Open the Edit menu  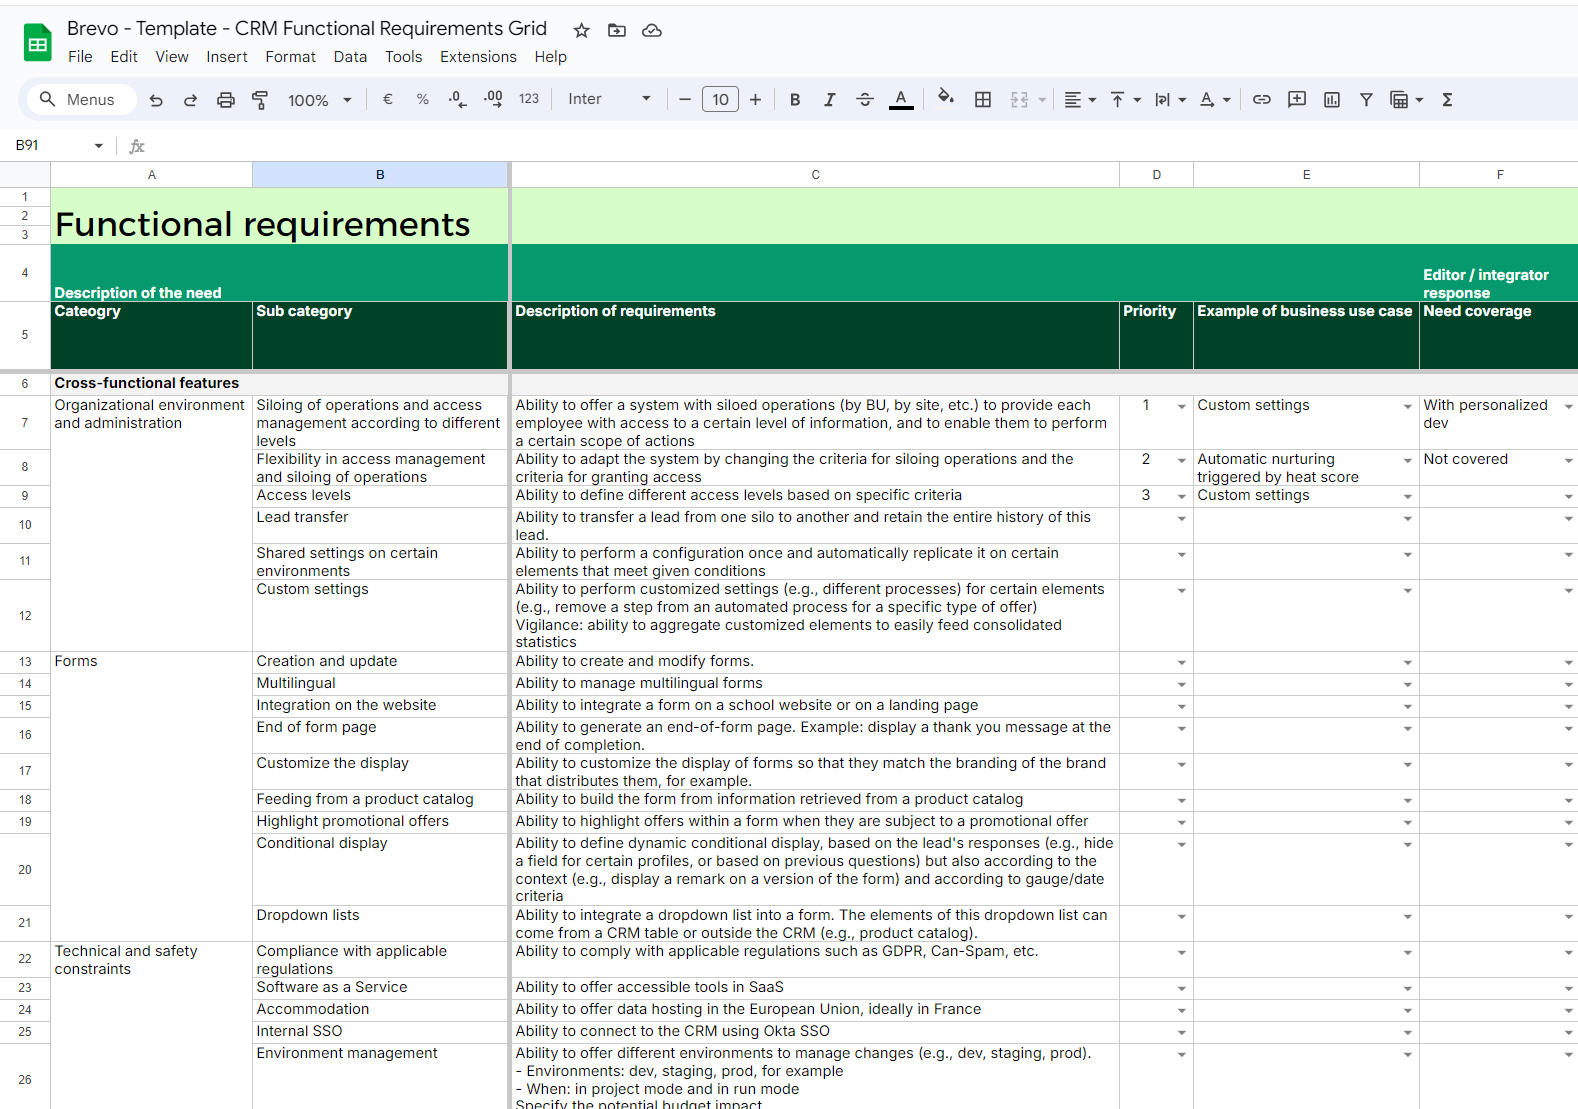click(124, 57)
